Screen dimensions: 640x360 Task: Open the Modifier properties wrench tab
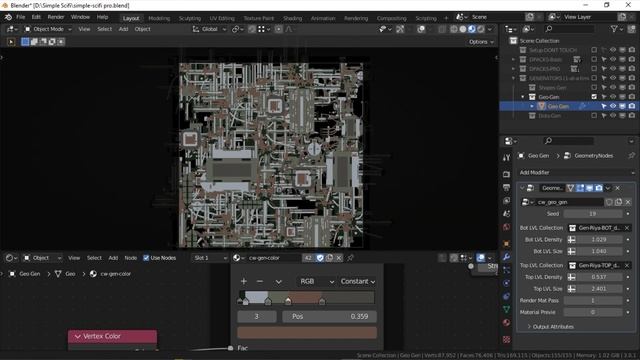[507, 257]
